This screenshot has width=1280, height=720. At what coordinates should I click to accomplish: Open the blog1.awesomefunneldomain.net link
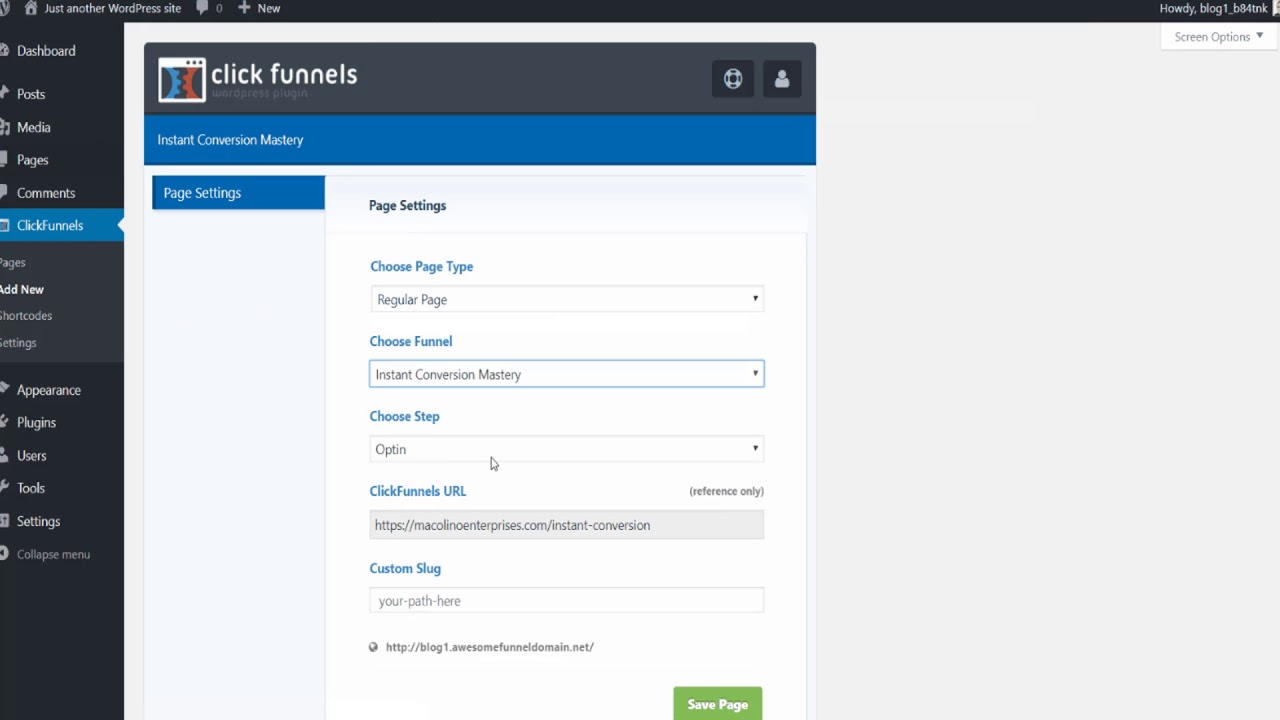(x=490, y=647)
